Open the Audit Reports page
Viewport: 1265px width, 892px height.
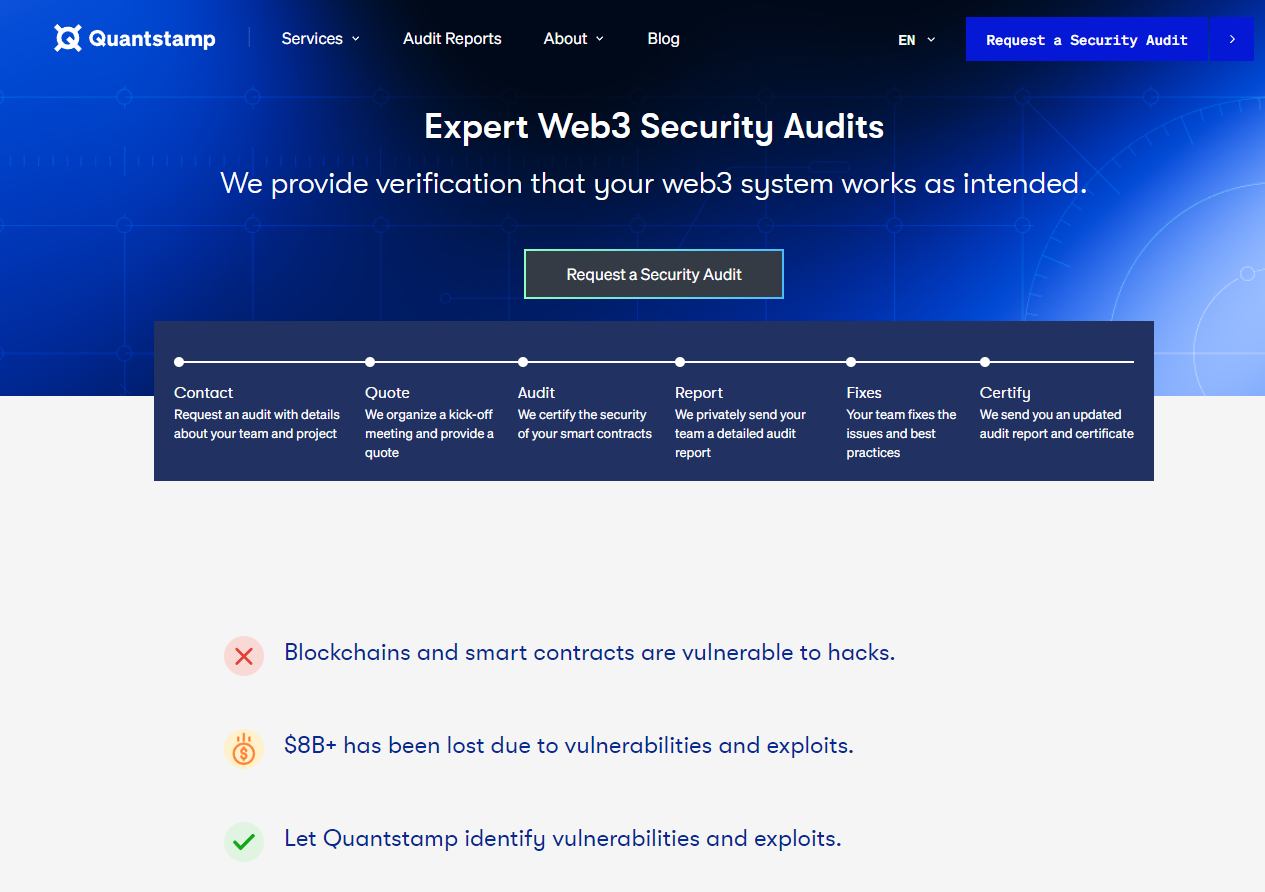click(452, 39)
